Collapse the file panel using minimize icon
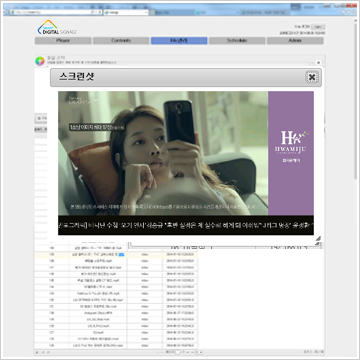 click(x=312, y=62)
